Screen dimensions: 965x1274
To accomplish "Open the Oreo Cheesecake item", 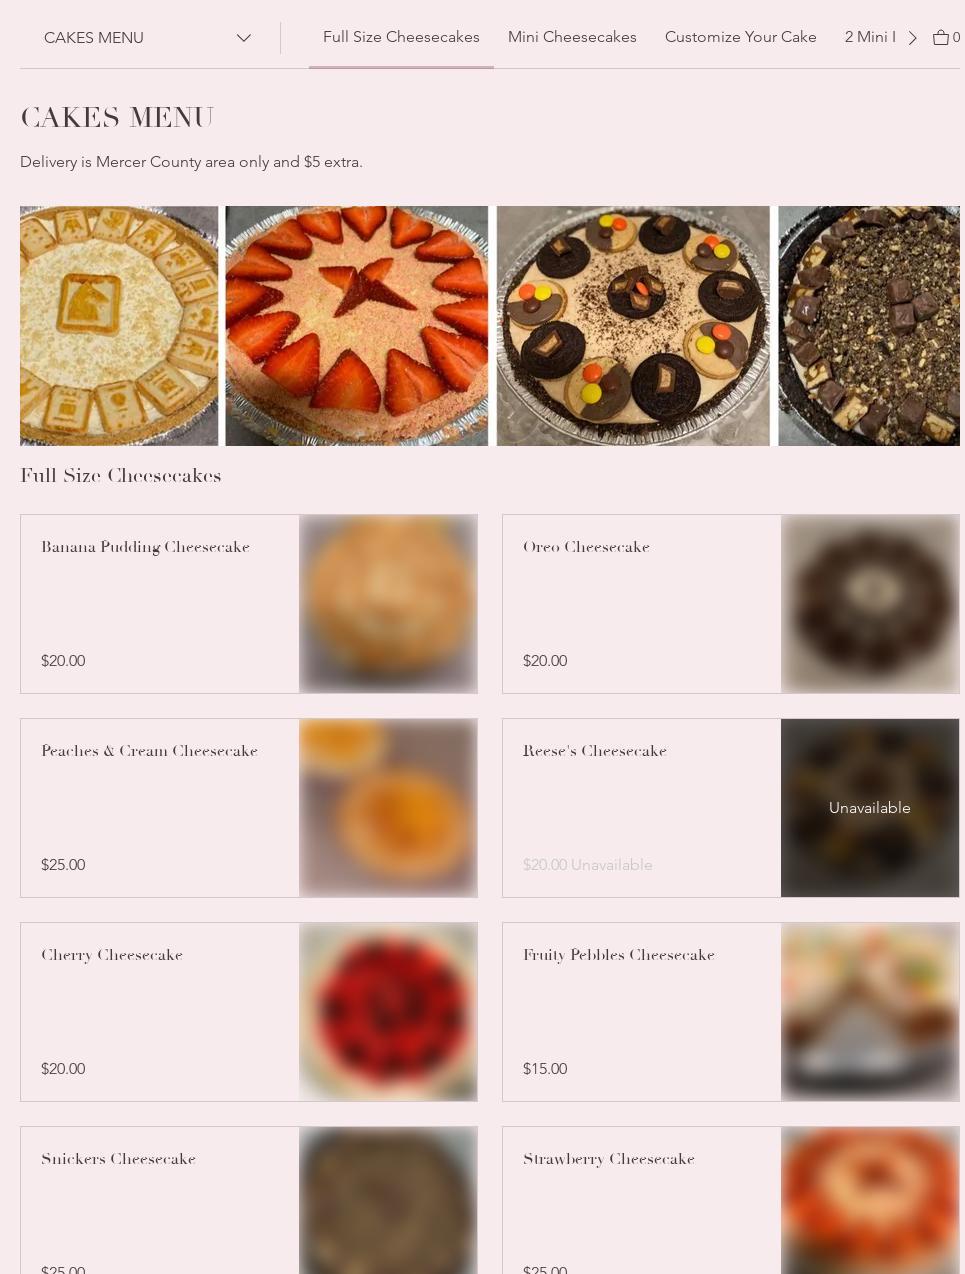I will 731,604.
